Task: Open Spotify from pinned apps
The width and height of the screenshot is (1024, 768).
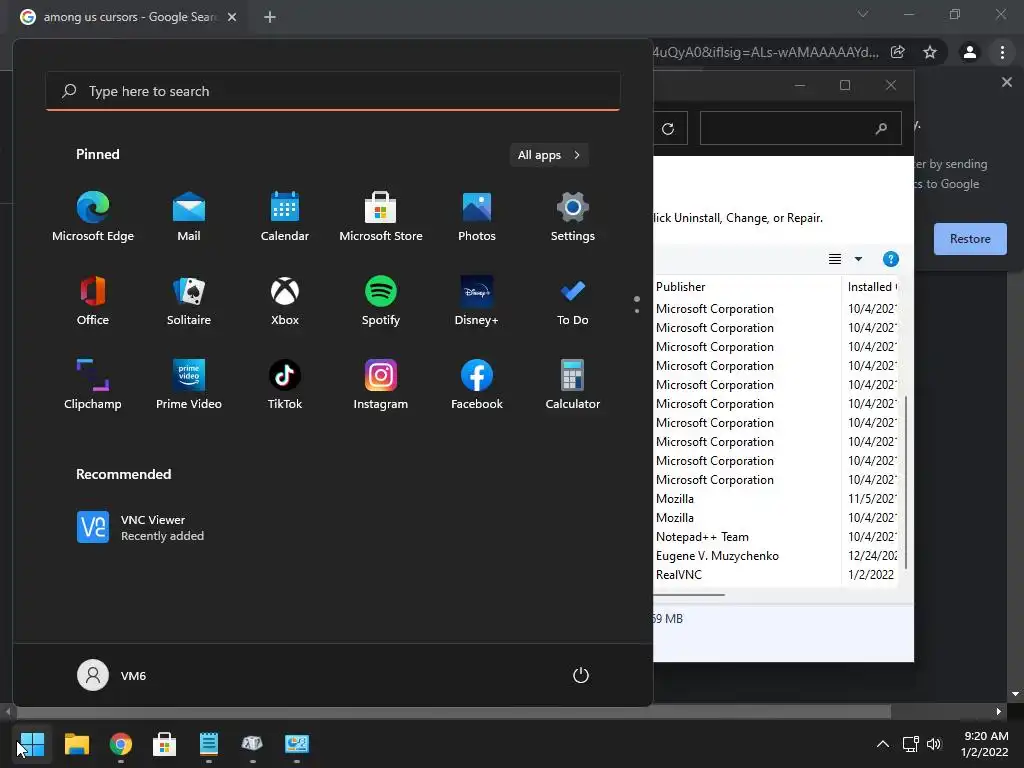Action: pos(381,301)
